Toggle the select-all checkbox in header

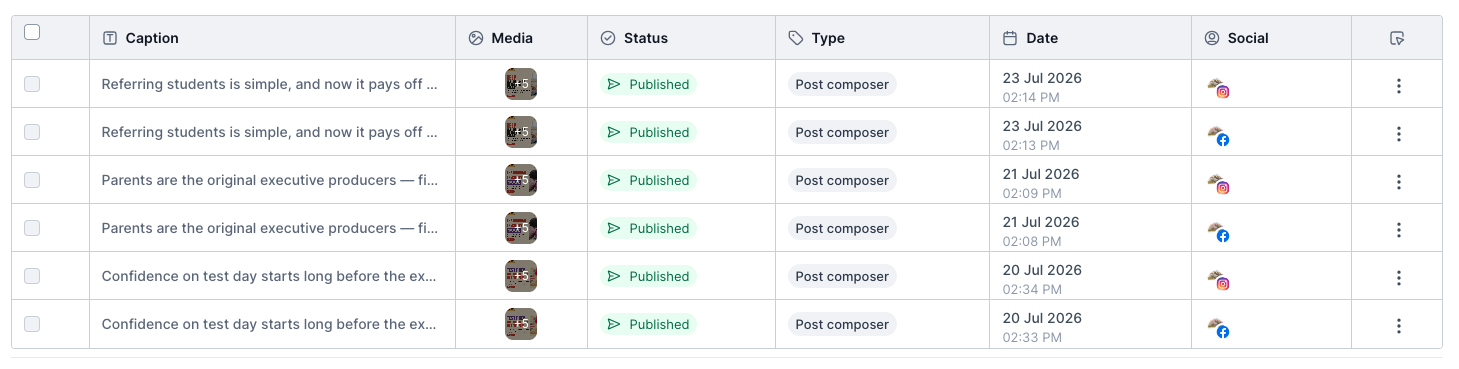click(32, 32)
